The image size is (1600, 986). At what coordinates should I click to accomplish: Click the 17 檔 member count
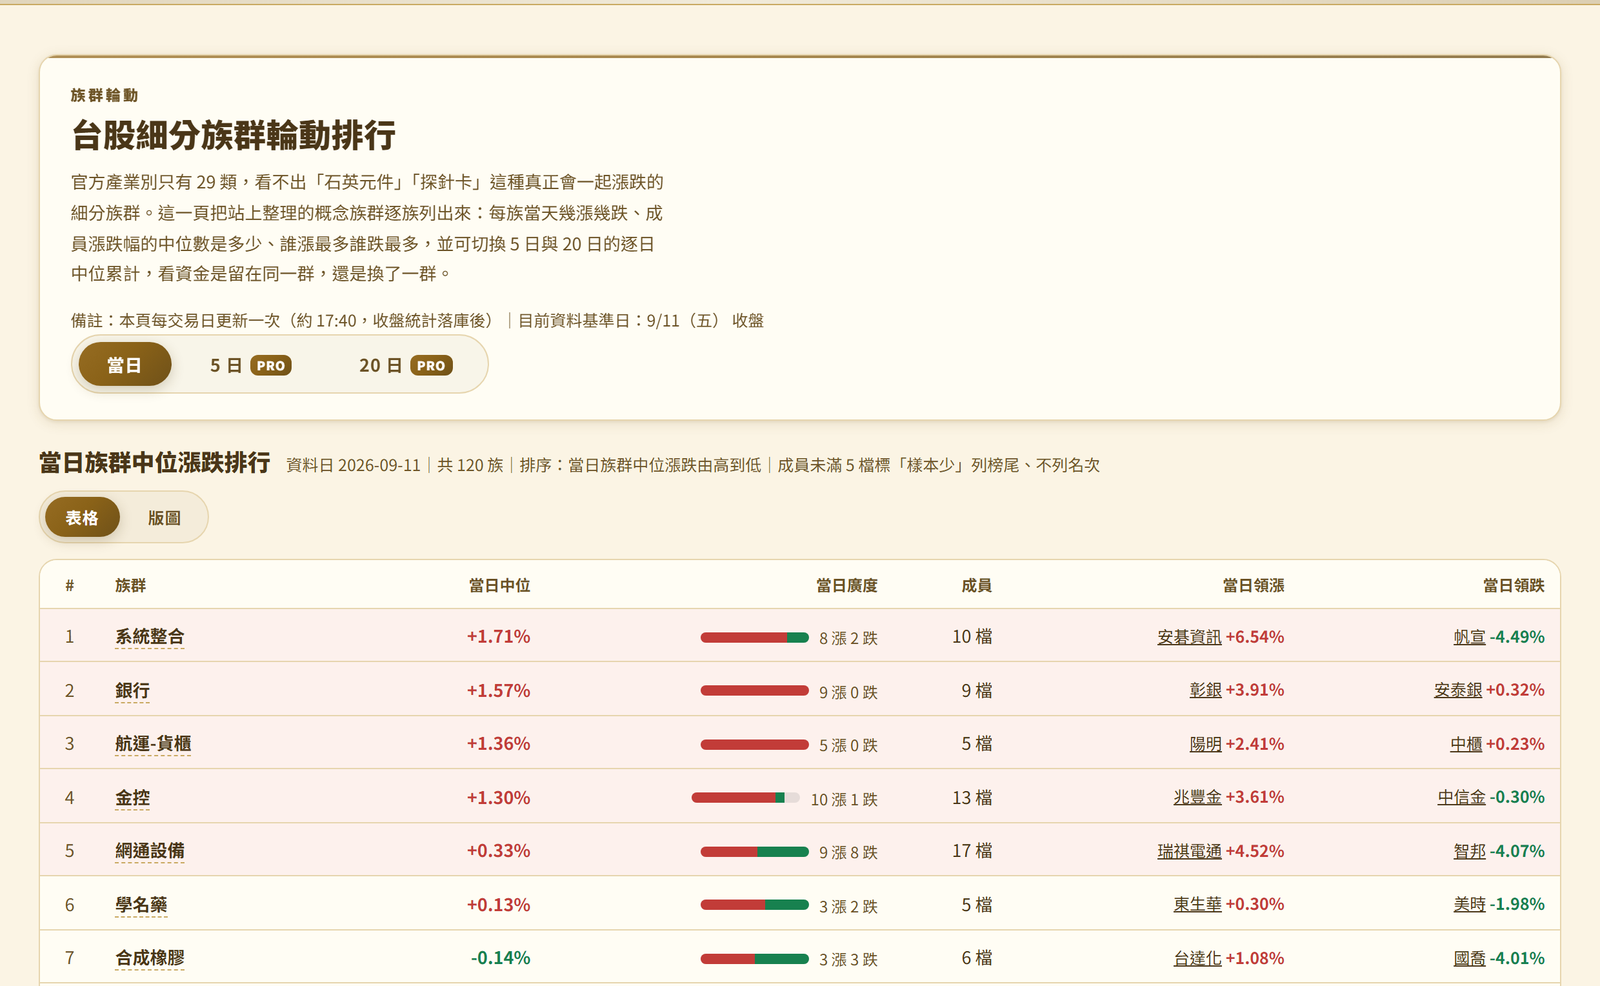pos(972,851)
